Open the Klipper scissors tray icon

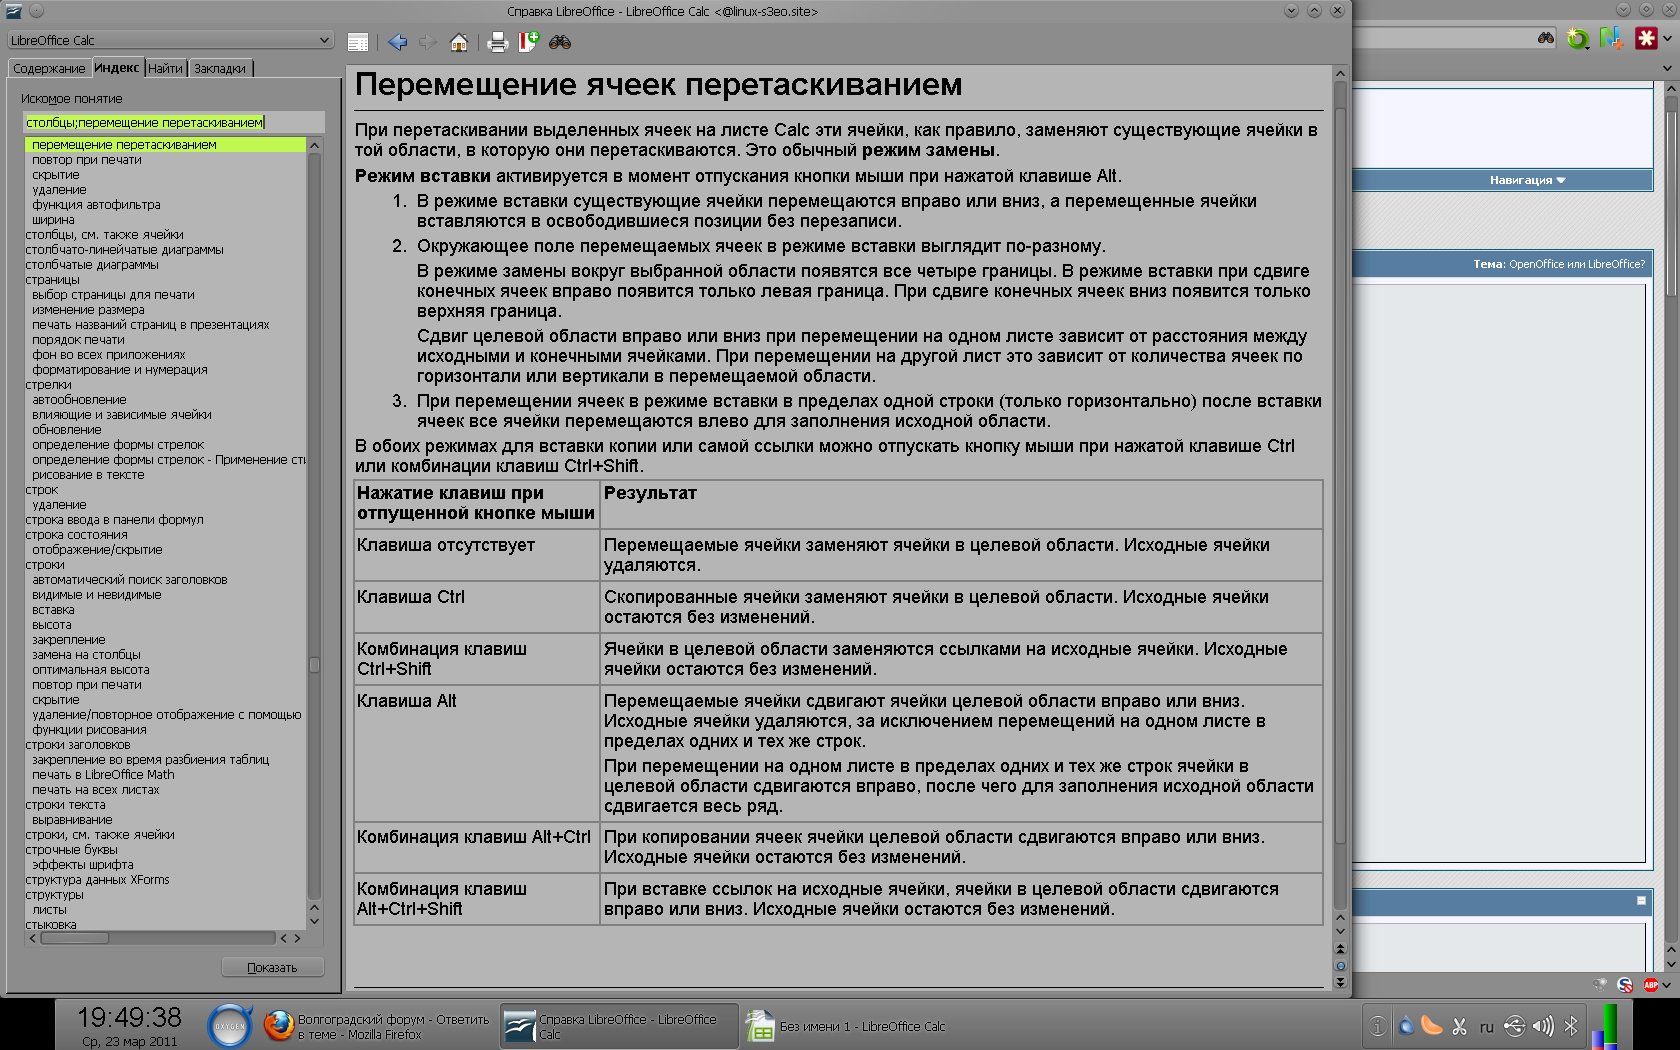1459,1026
